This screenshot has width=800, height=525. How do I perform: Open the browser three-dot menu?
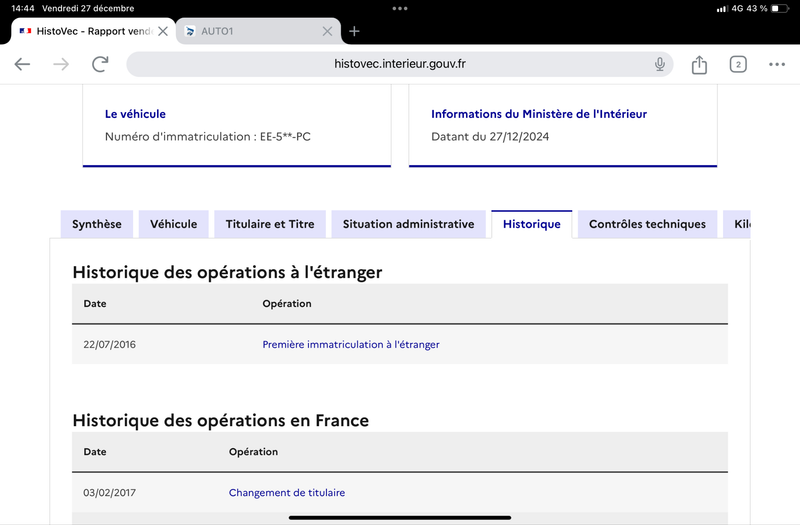777,64
